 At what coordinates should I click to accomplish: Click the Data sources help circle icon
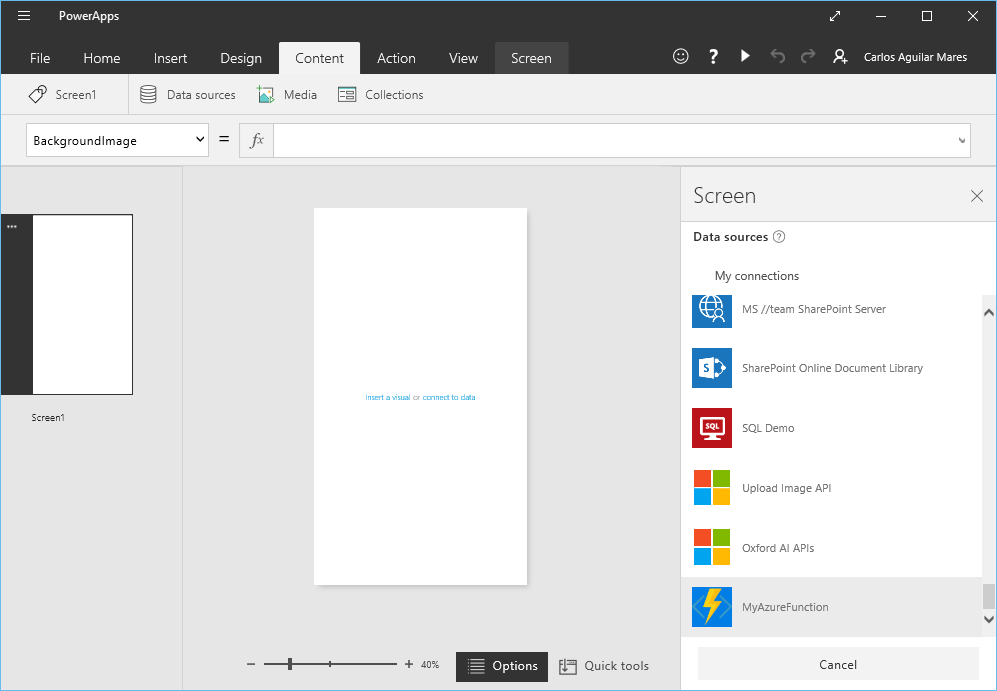coord(779,237)
